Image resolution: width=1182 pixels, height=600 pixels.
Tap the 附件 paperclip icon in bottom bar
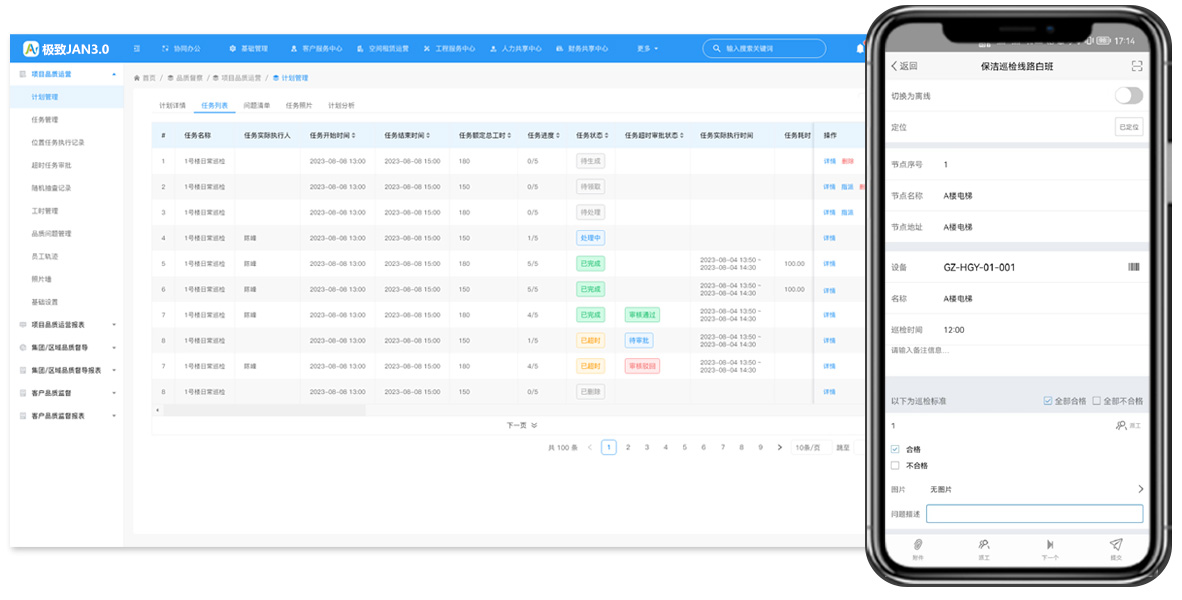[x=917, y=544]
